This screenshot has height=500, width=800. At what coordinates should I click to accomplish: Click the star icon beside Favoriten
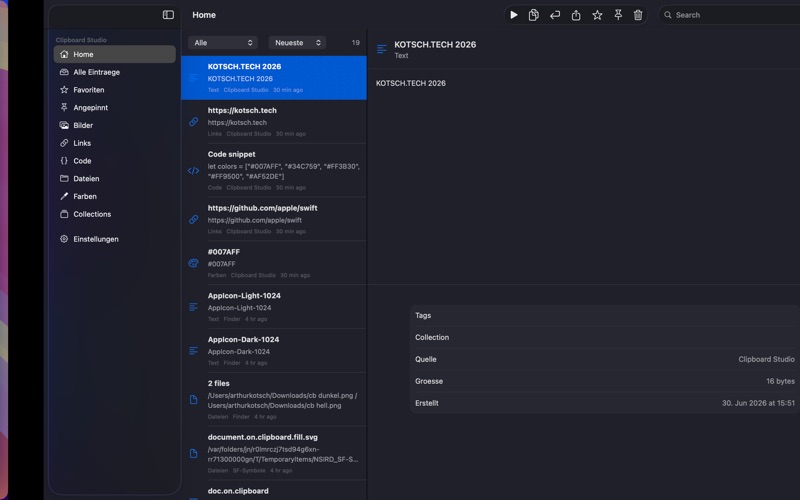pyautogui.click(x=64, y=90)
